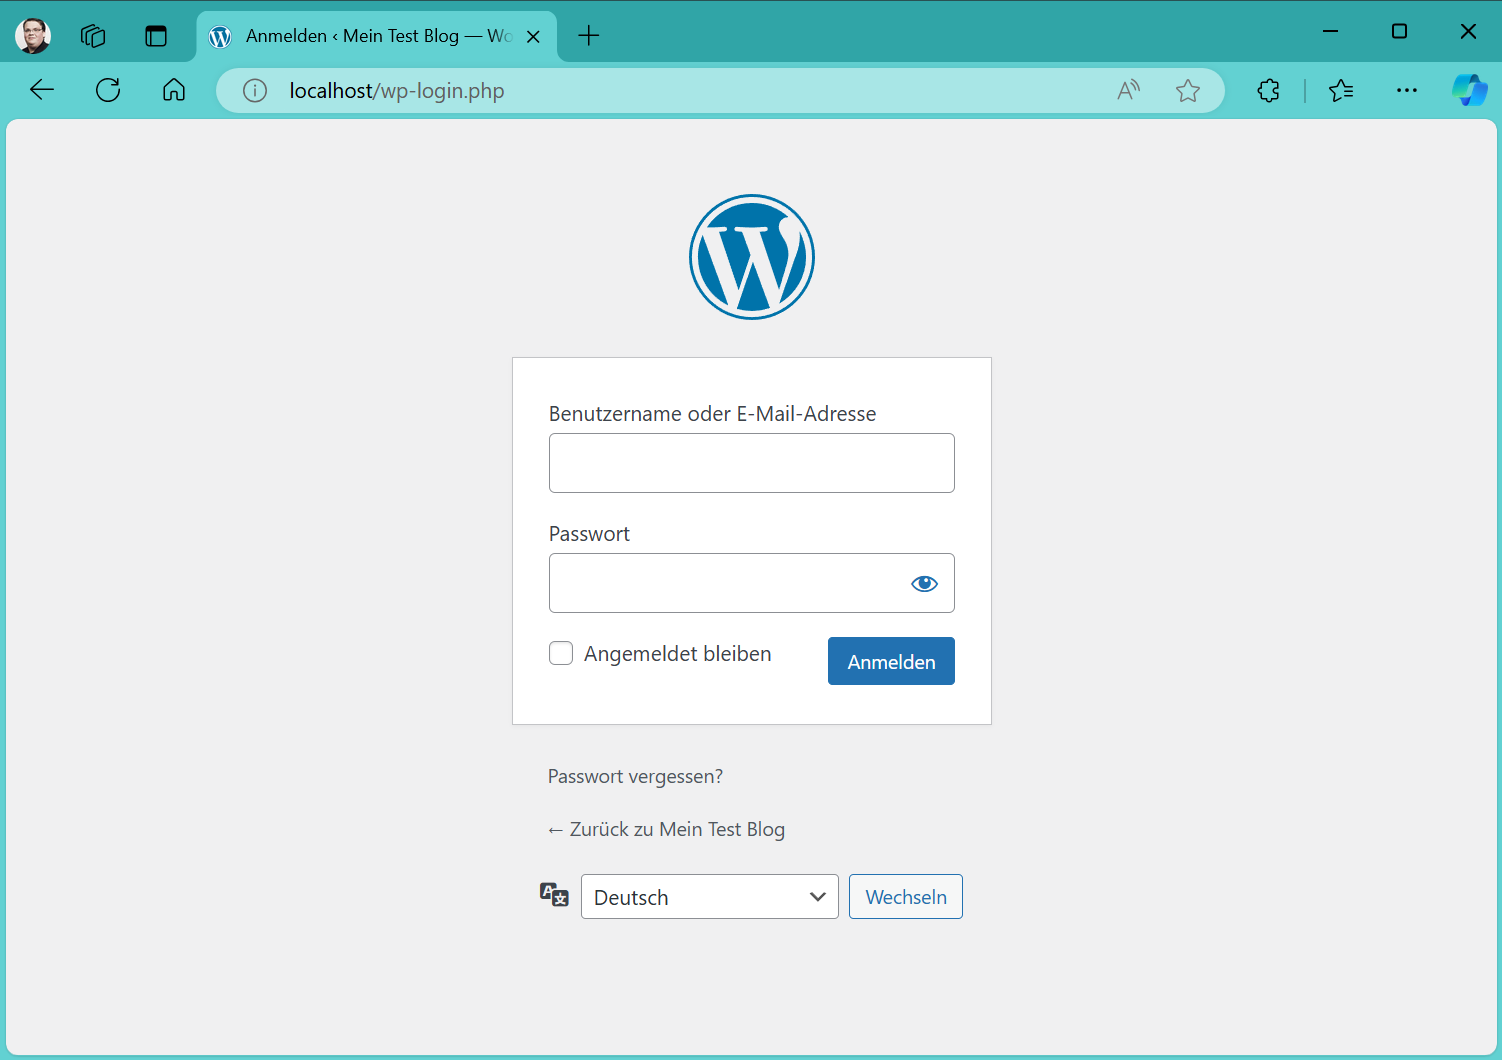Open the Passwort vergessen? link
The image size is (1502, 1060).
tap(635, 777)
